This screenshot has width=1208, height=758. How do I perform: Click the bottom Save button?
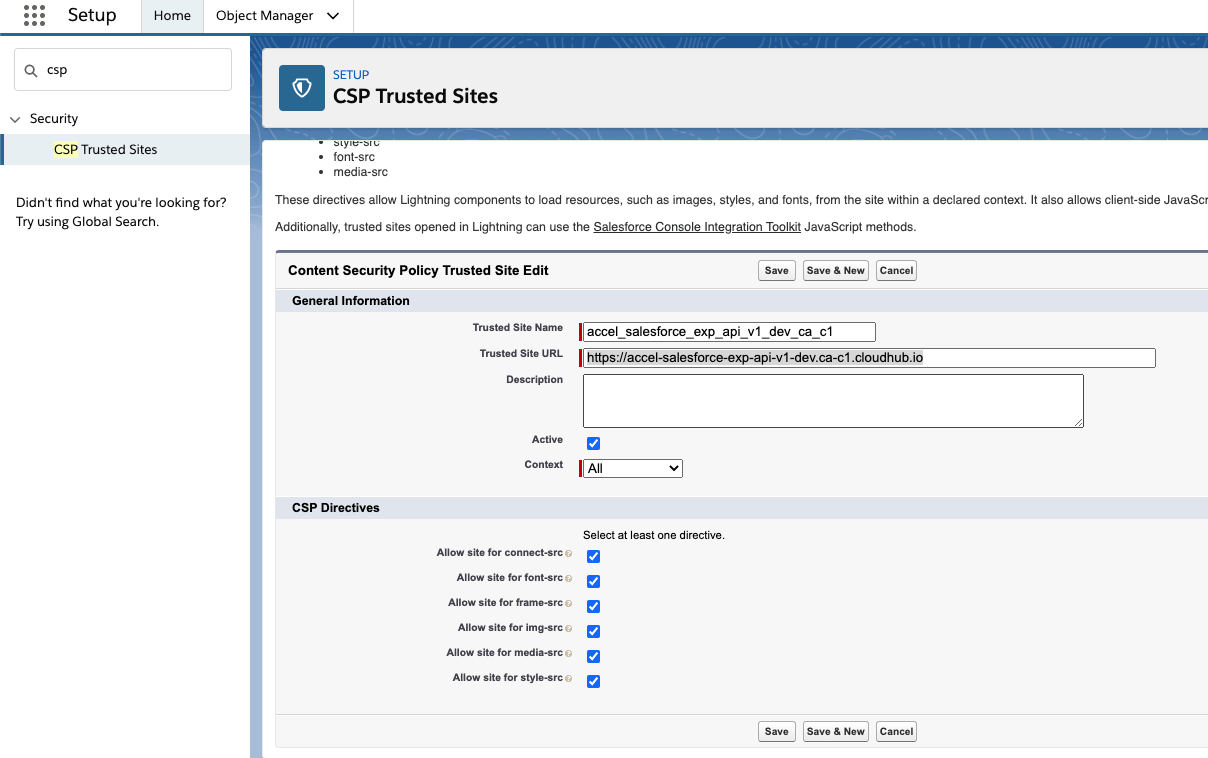(x=777, y=731)
